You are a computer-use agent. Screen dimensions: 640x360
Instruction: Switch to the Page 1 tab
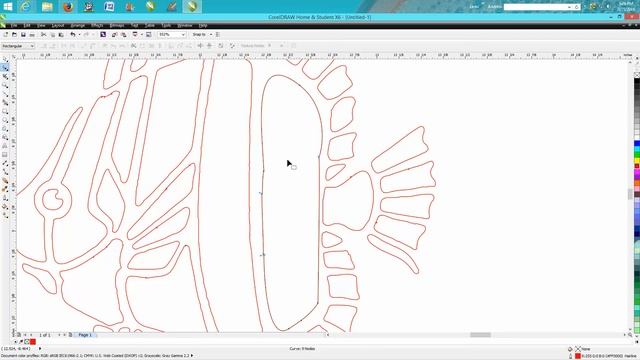[x=85, y=335]
